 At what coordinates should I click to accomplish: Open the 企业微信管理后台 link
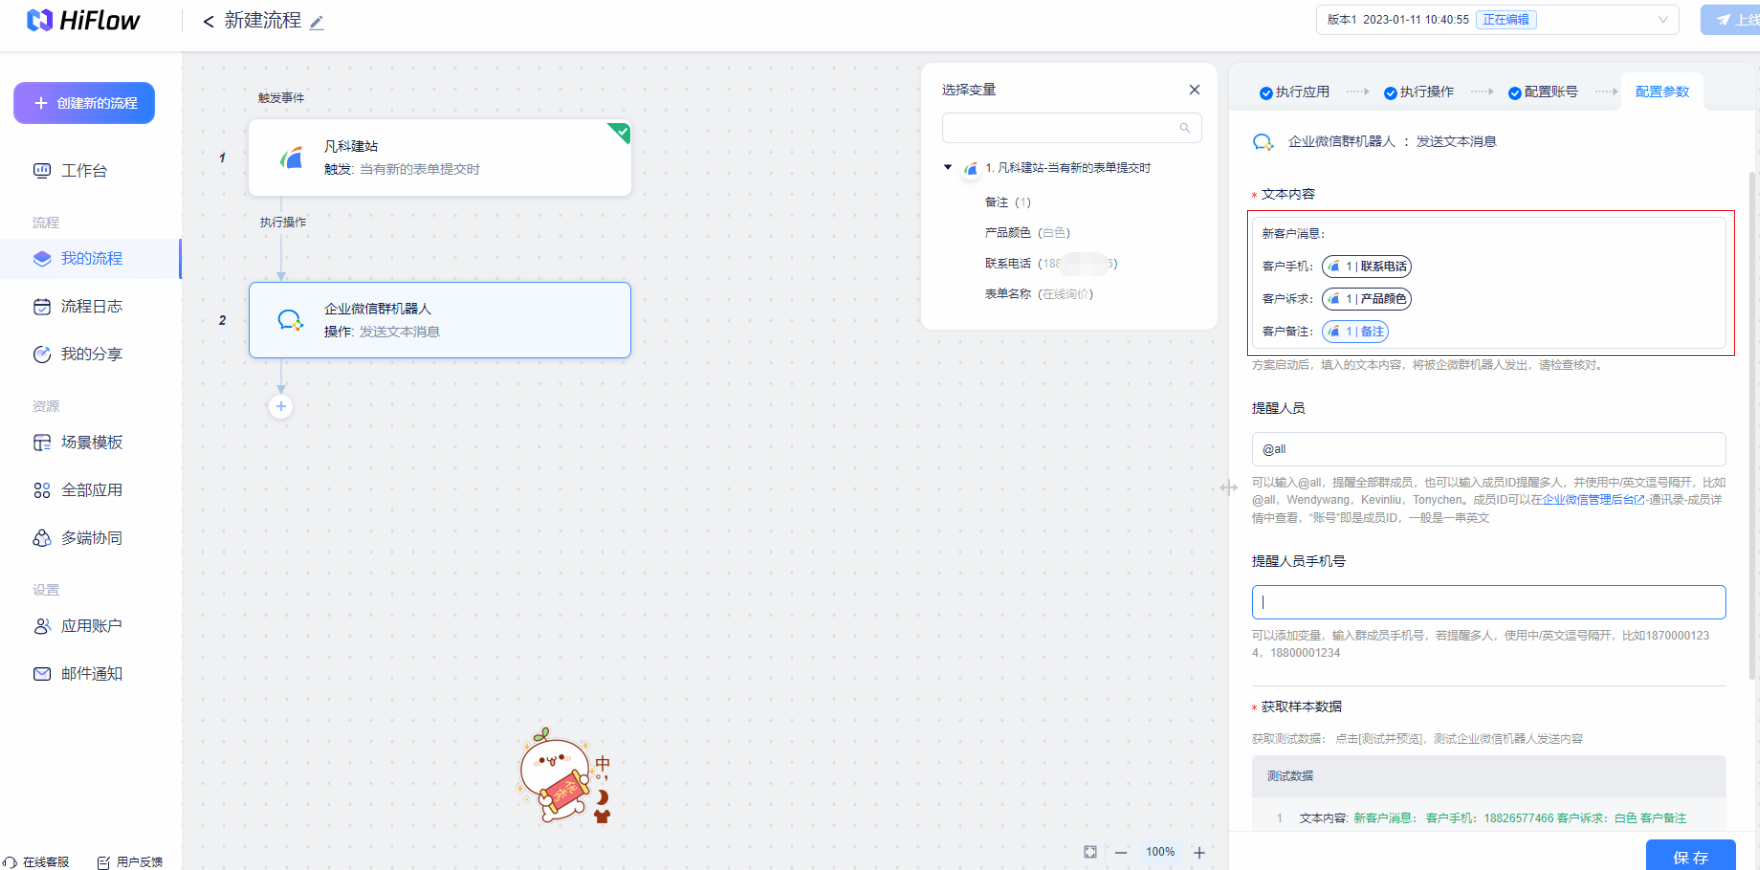pyautogui.click(x=1593, y=500)
